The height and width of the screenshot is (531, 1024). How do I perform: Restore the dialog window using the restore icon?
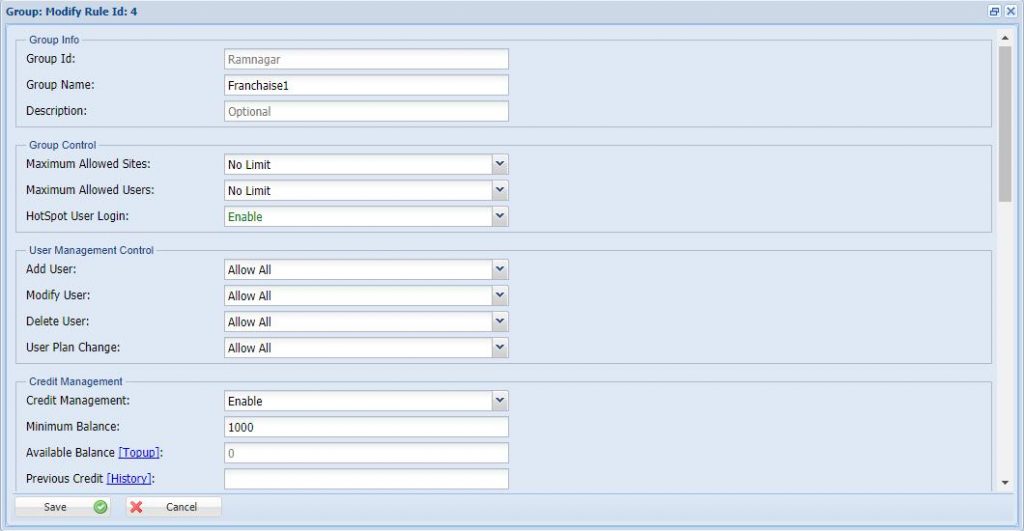pyautogui.click(x=994, y=11)
